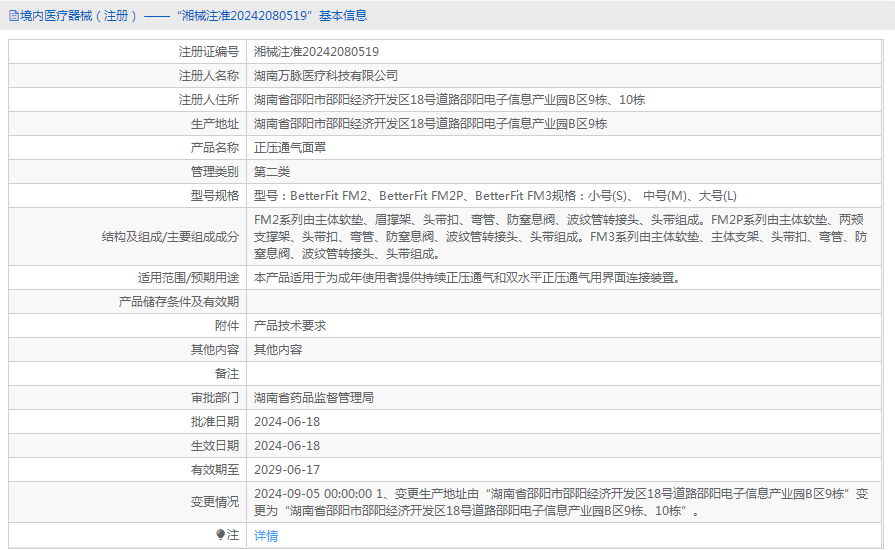Click registrant name 湖南万脉医疗科技有限公司
Viewport: 895px width, 550px height.
pyautogui.click(x=326, y=76)
